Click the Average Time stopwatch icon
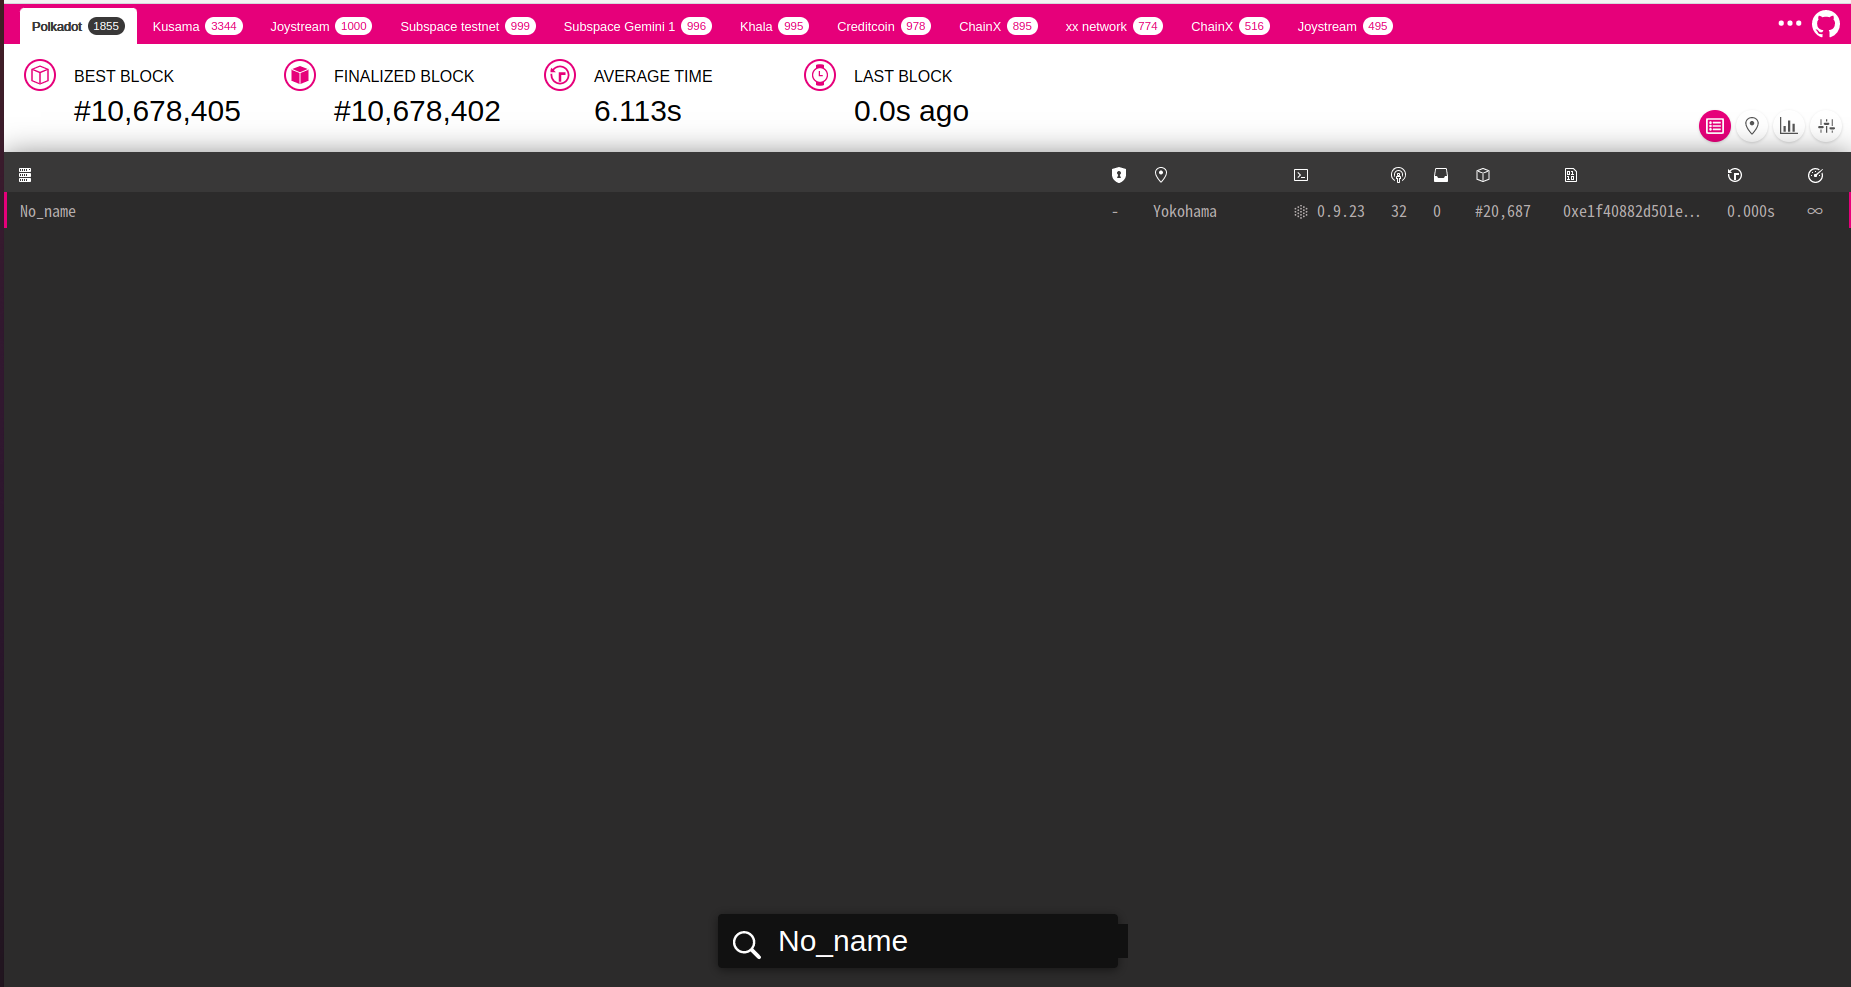This screenshot has height=987, width=1851. tap(560, 75)
